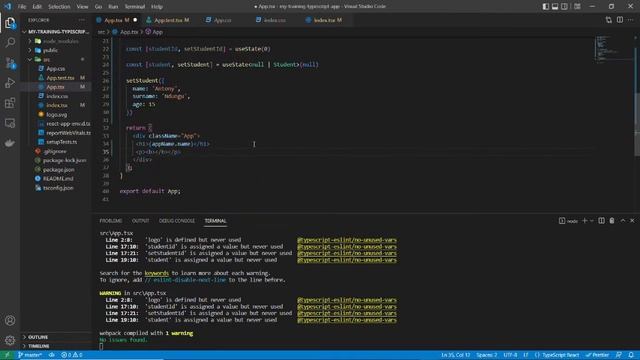Kill the terminal with trash icon
640x360 pixels.
[x=612, y=221]
